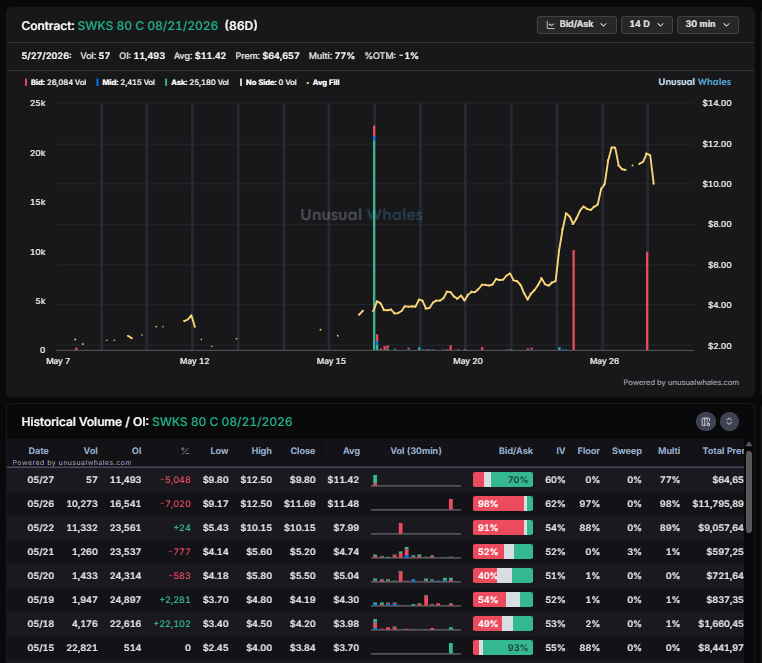762x663 pixels.
Task: Click the $11,795,89 total premium cell
Action: [718, 504]
